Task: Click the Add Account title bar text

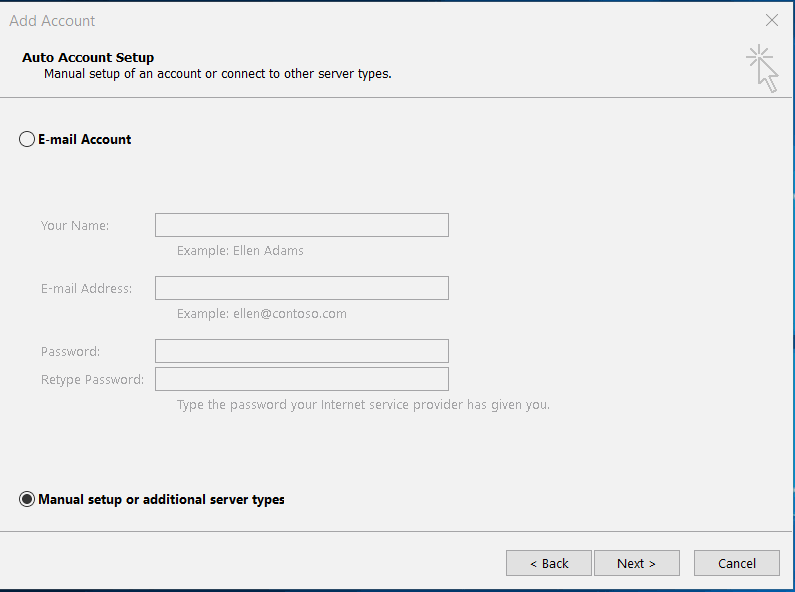Action: pos(52,21)
